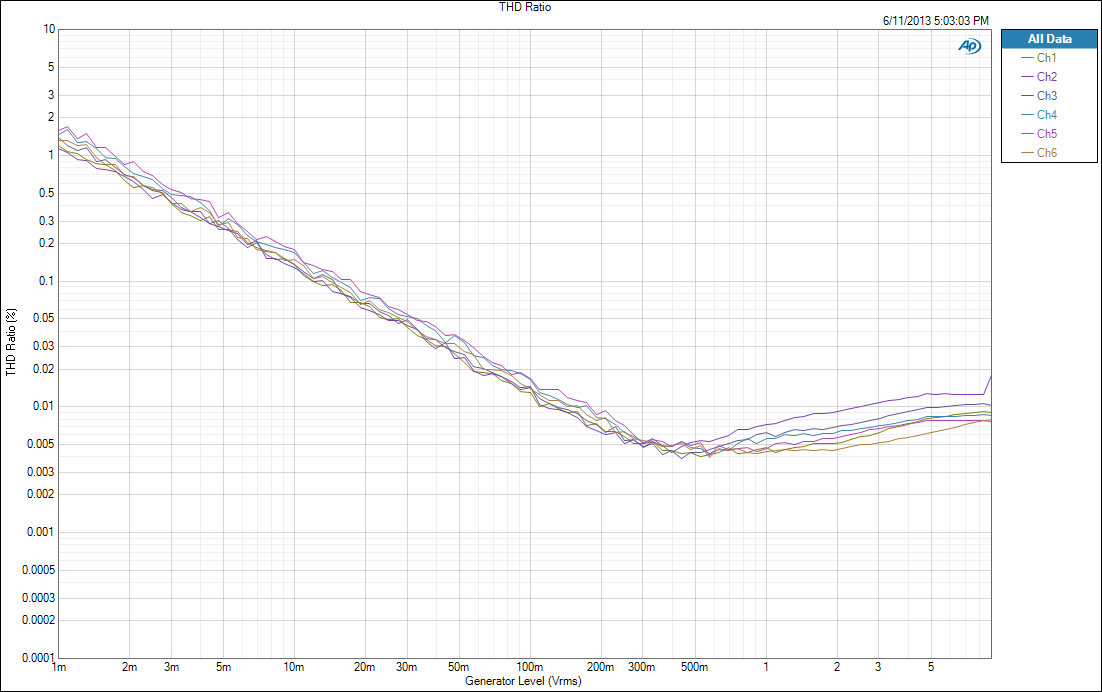Click the Generator Level (Vrms) axis label
The image size is (1102, 692).
tap(523, 681)
